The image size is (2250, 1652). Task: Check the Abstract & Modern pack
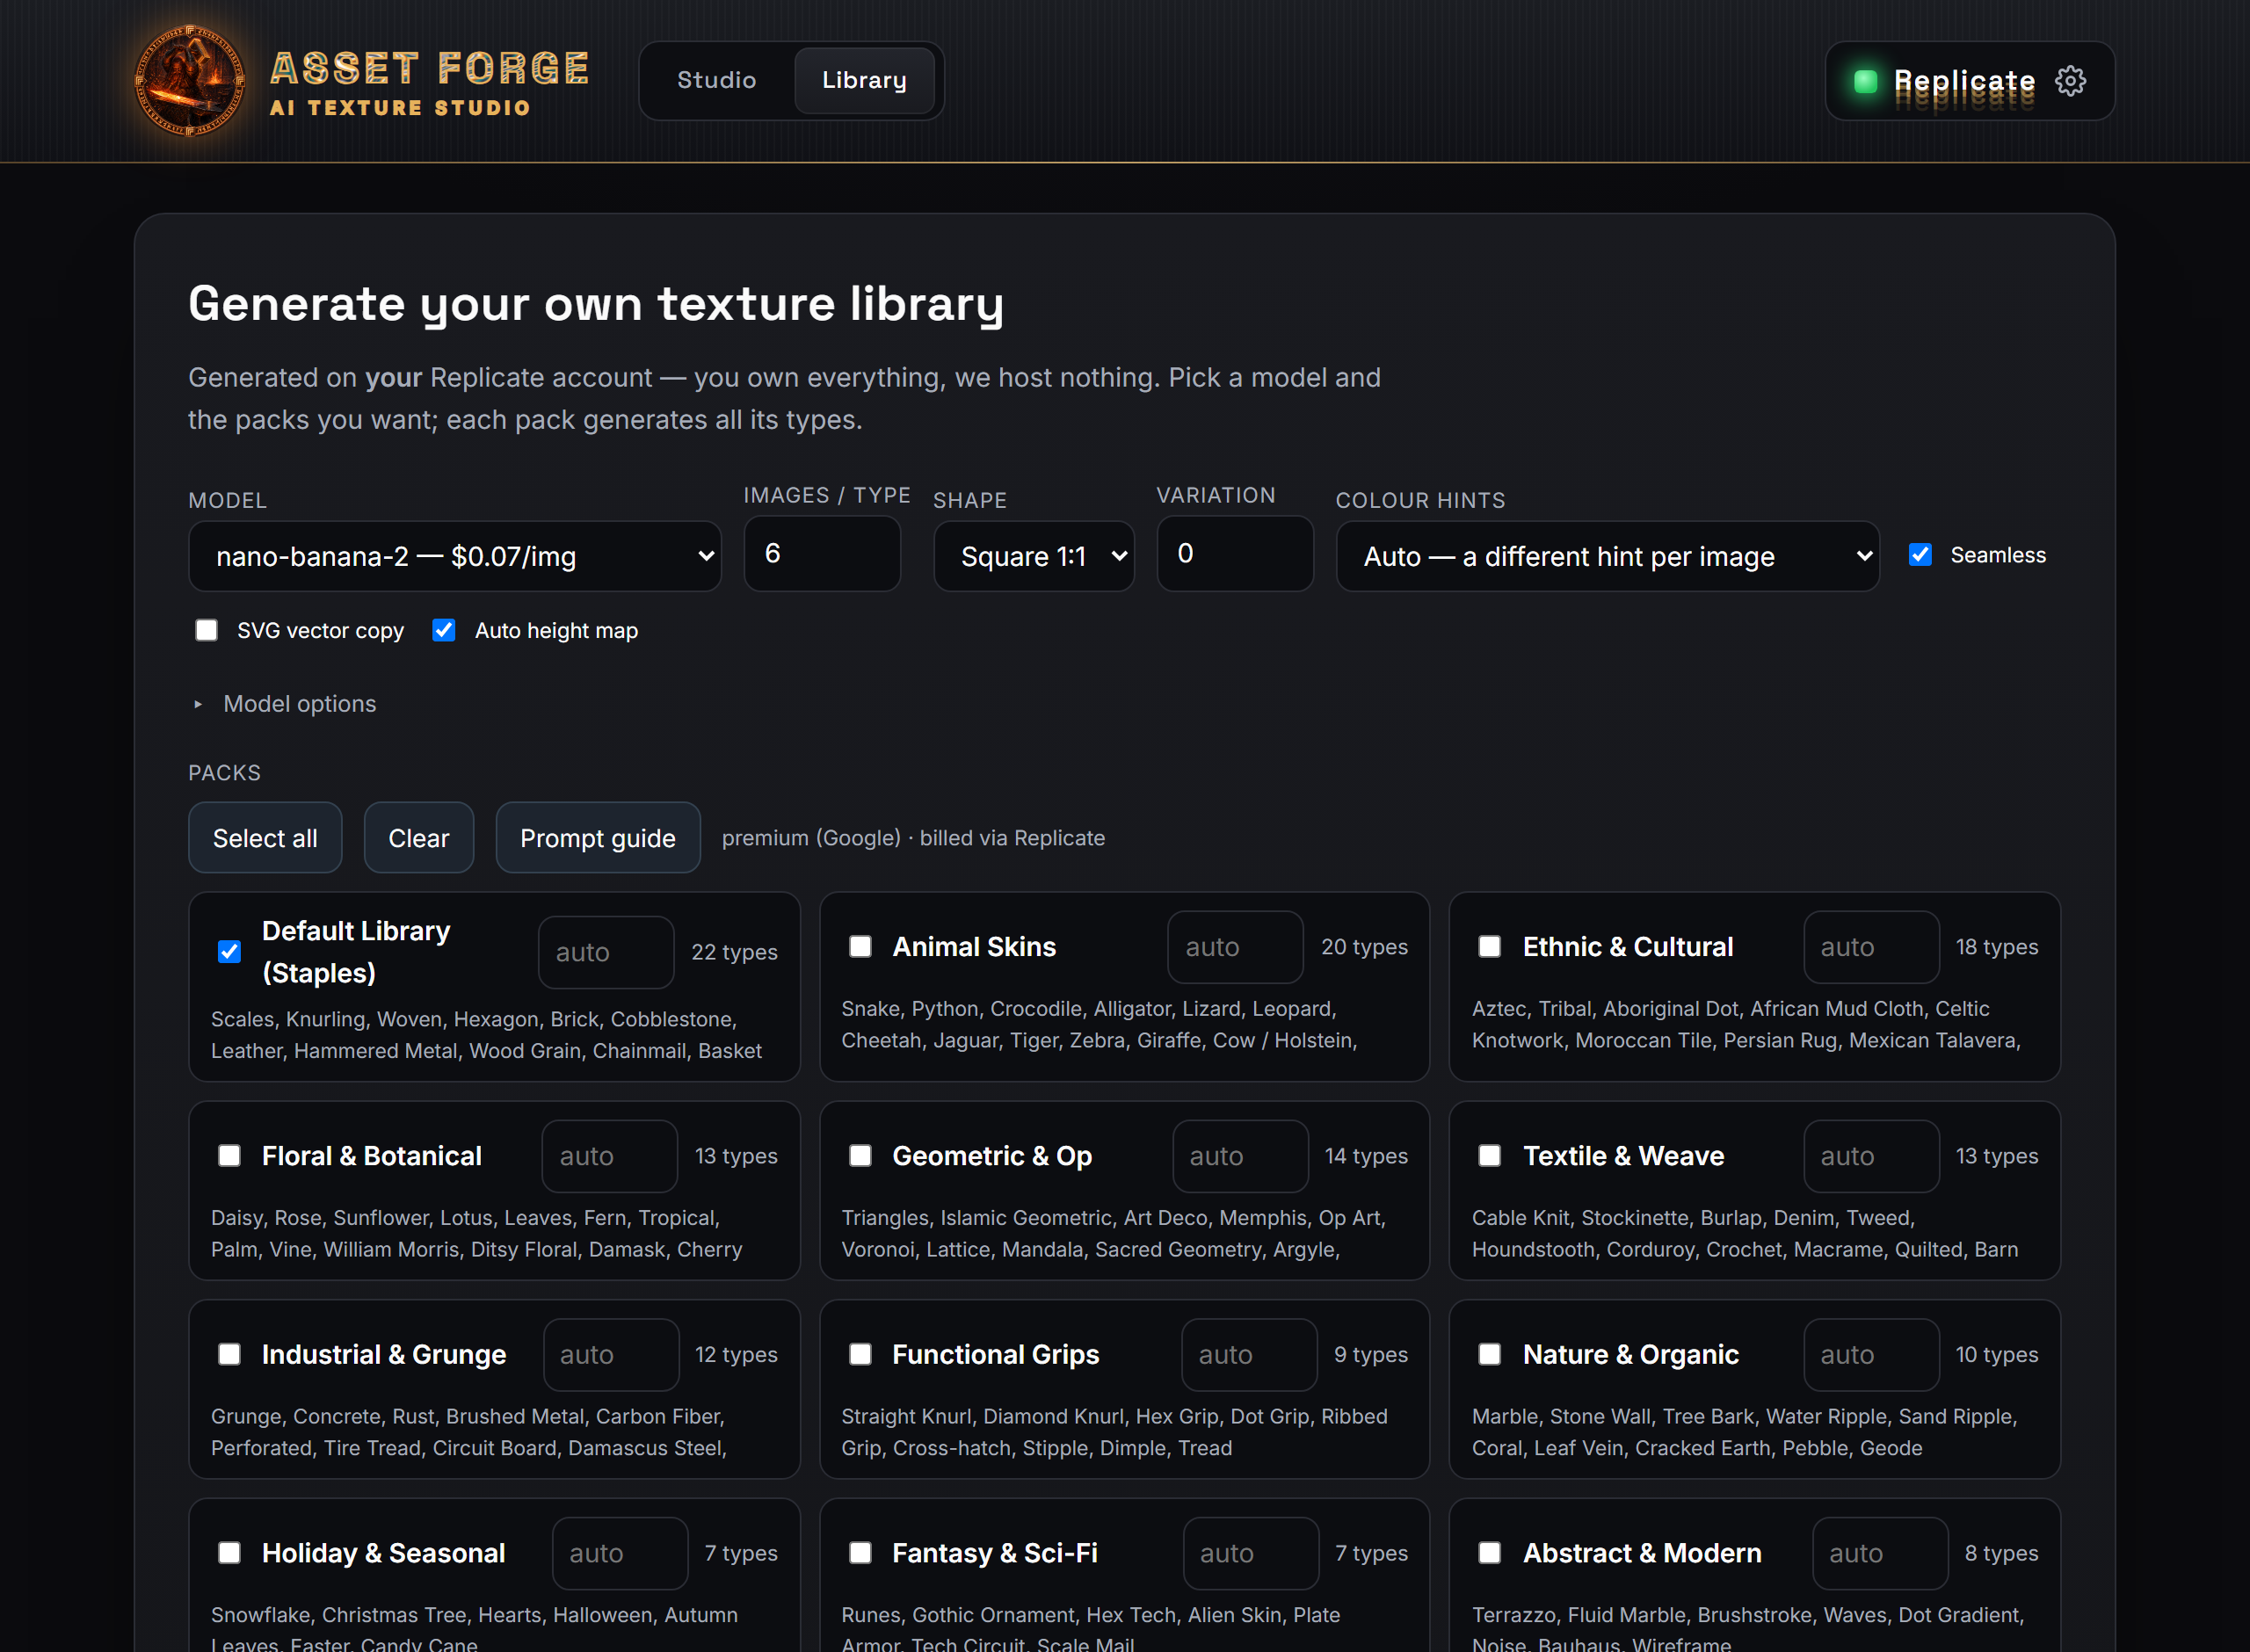click(x=1490, y=1553)
